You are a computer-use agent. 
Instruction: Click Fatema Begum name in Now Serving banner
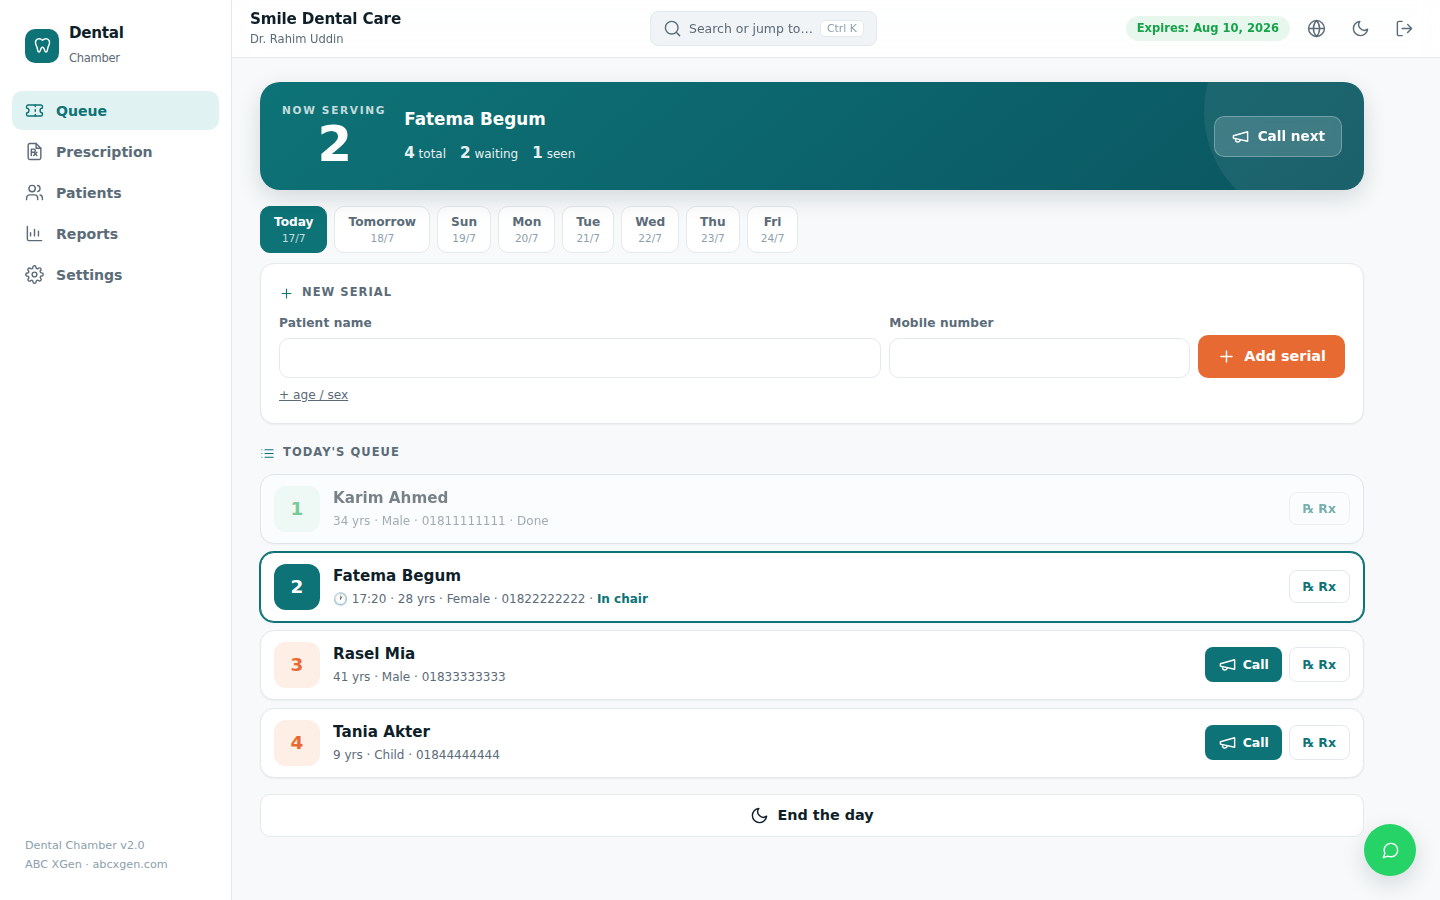(x=475, y=119)
